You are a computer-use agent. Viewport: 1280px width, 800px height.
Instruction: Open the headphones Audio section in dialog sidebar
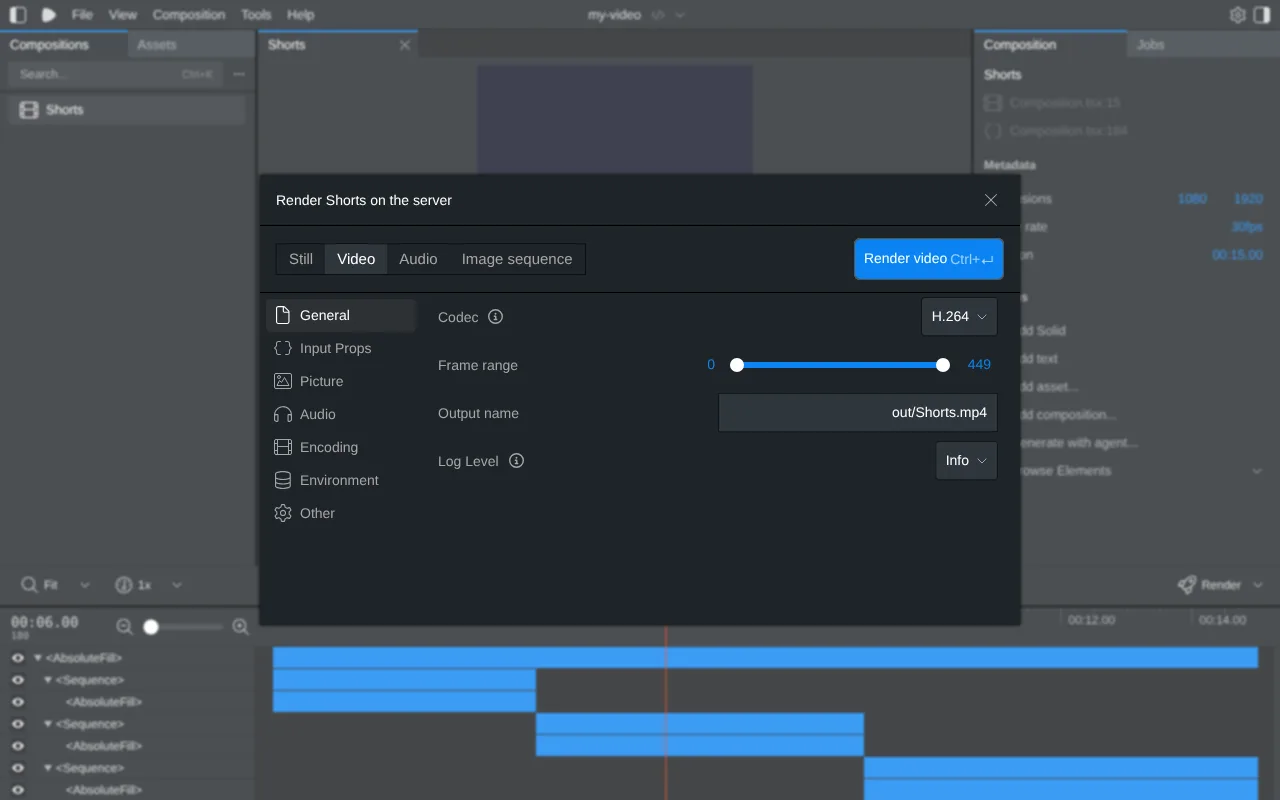point(340,414)
